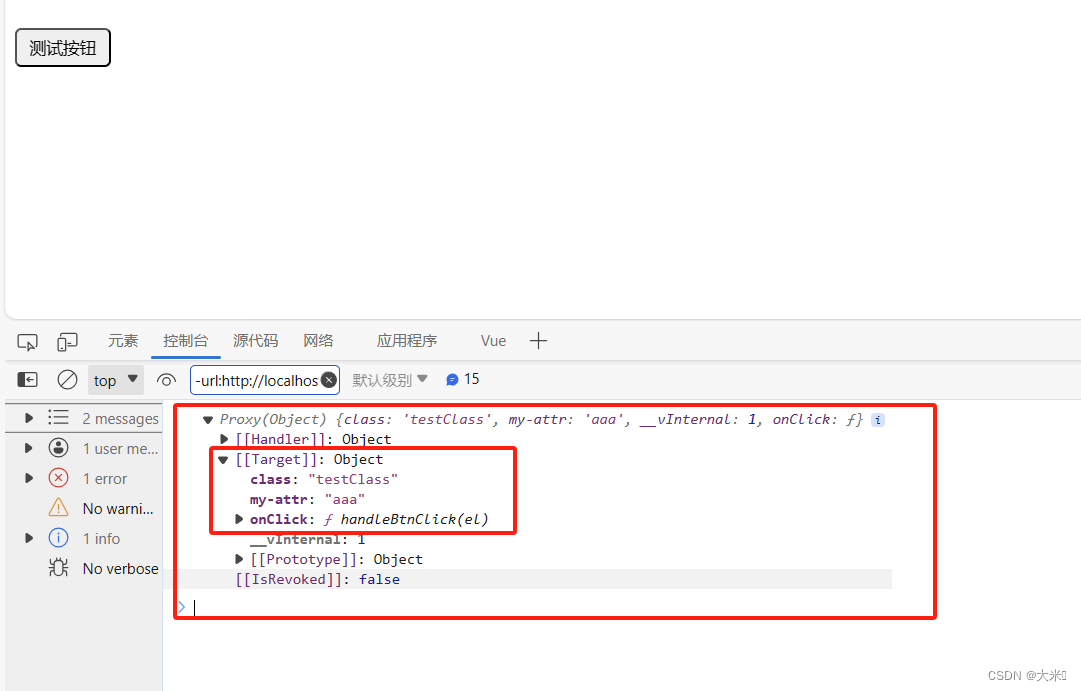Select the inspect element tool icon
1081x691 pixels.
[27, 341]
